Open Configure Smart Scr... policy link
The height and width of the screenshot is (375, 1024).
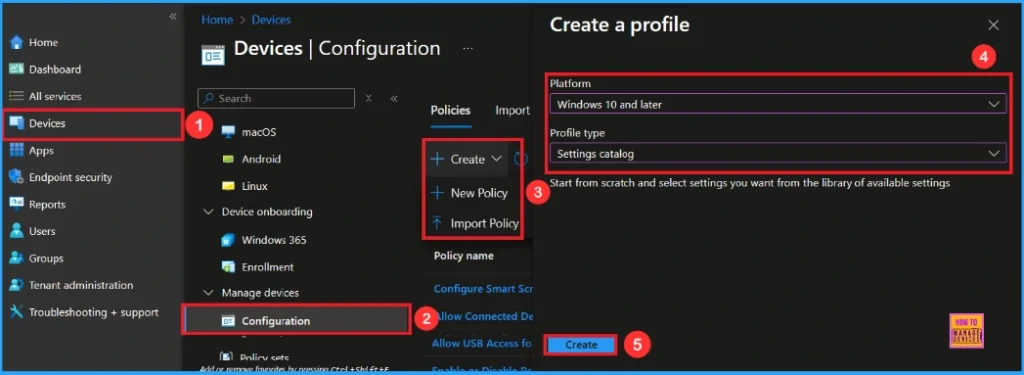coord(482,289)
